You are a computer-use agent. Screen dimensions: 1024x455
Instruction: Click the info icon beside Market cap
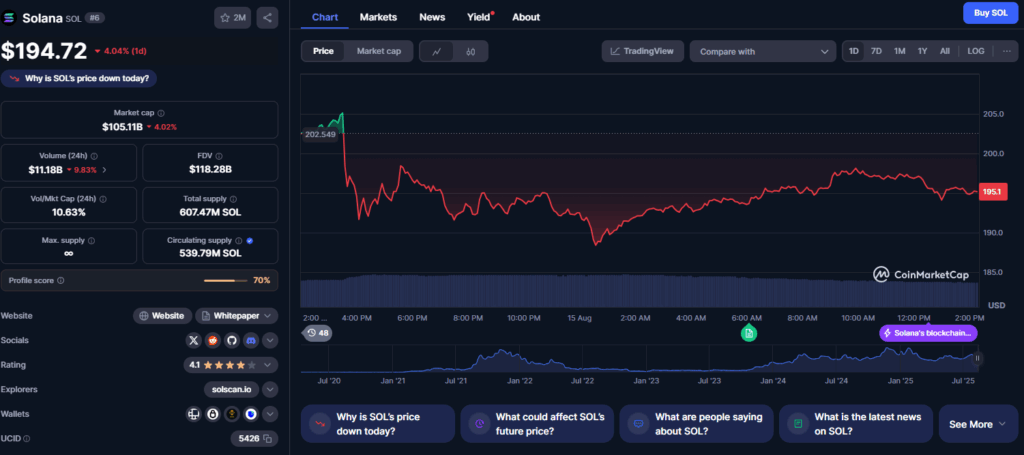(161, 113)
